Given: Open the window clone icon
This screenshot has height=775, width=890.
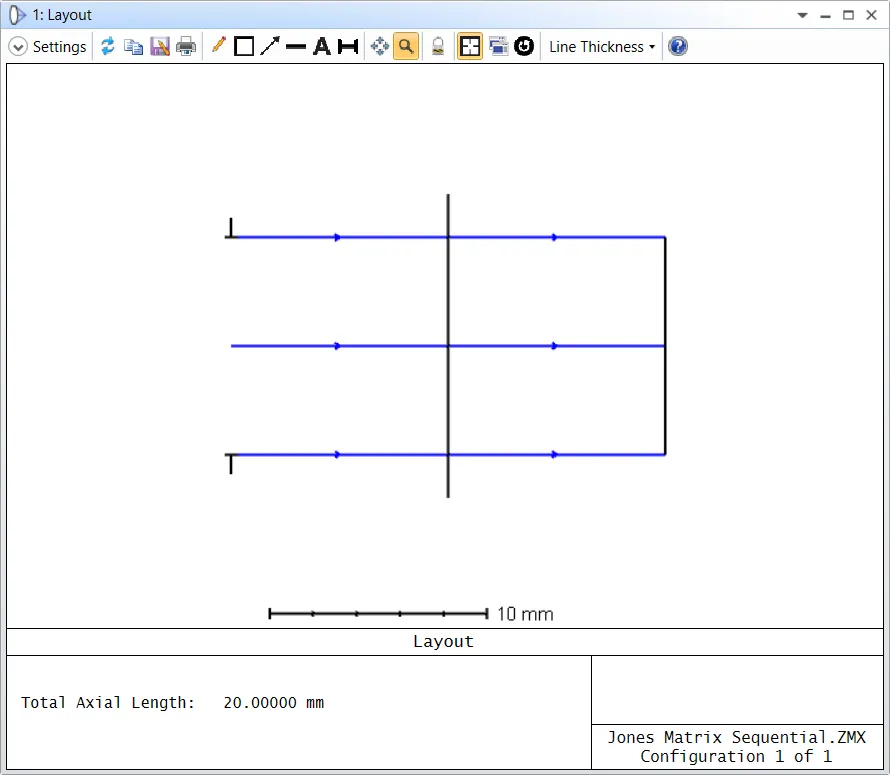Looking at the screenshot, I should [498, 46].
